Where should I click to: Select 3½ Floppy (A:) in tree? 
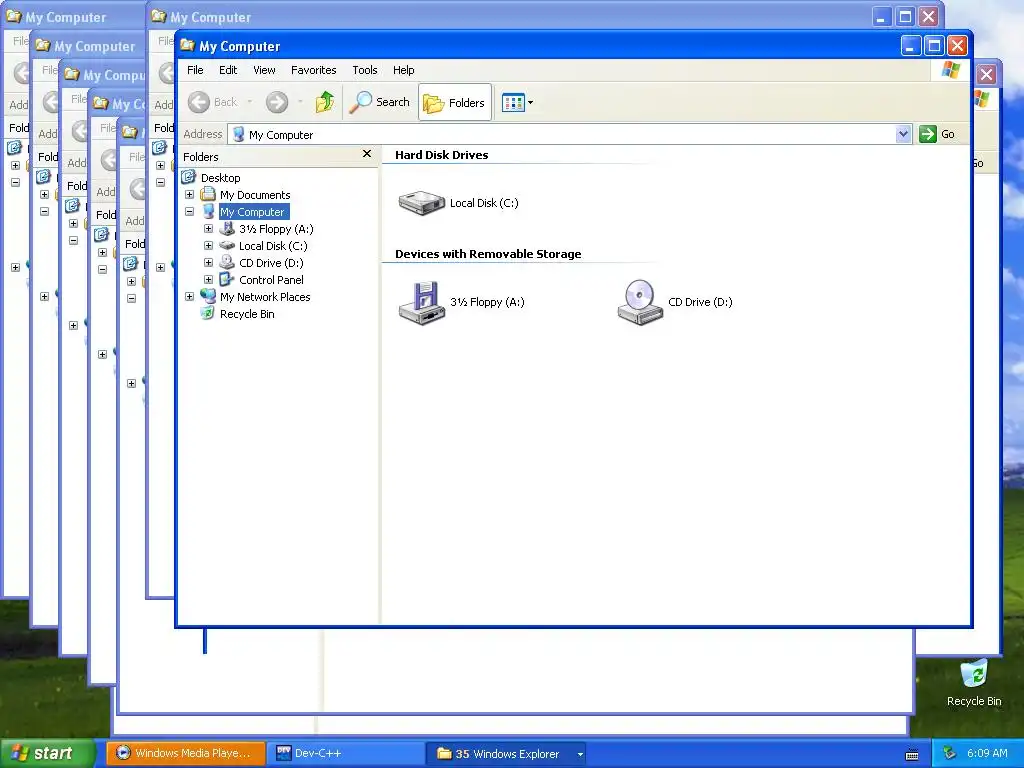(276, 229)
